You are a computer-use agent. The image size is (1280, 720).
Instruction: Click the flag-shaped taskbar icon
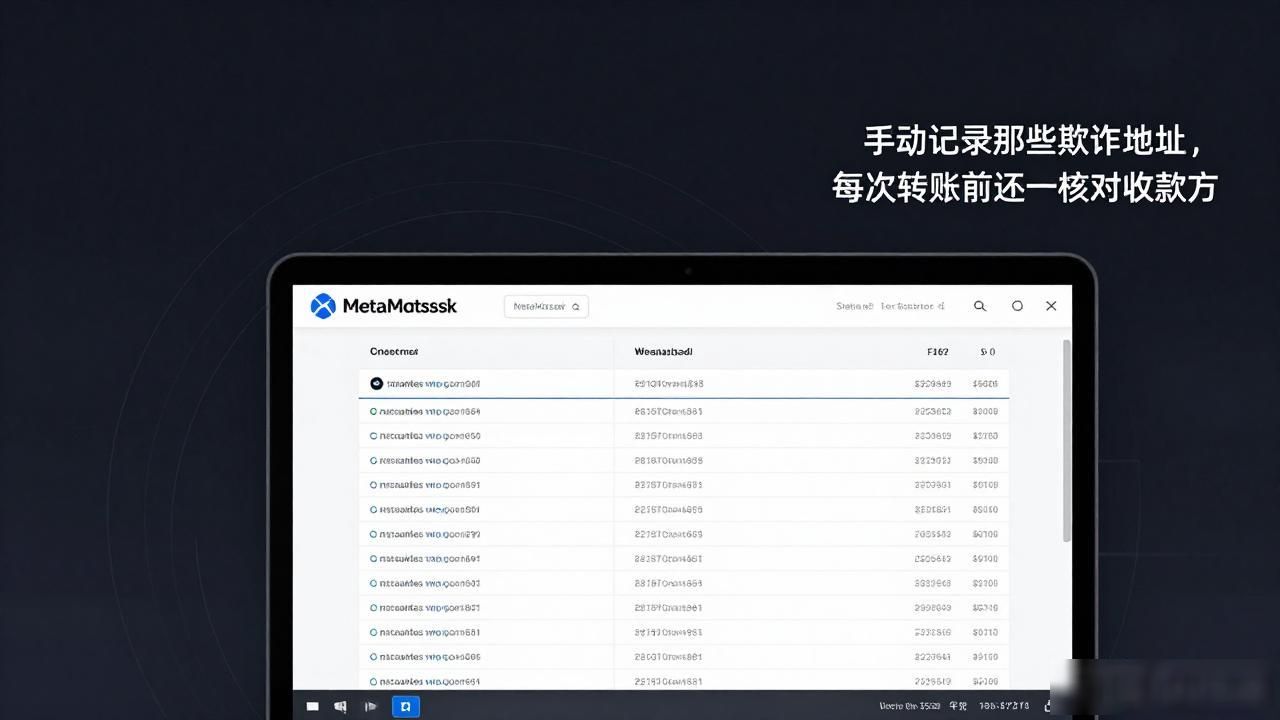[x=371, y=707]
